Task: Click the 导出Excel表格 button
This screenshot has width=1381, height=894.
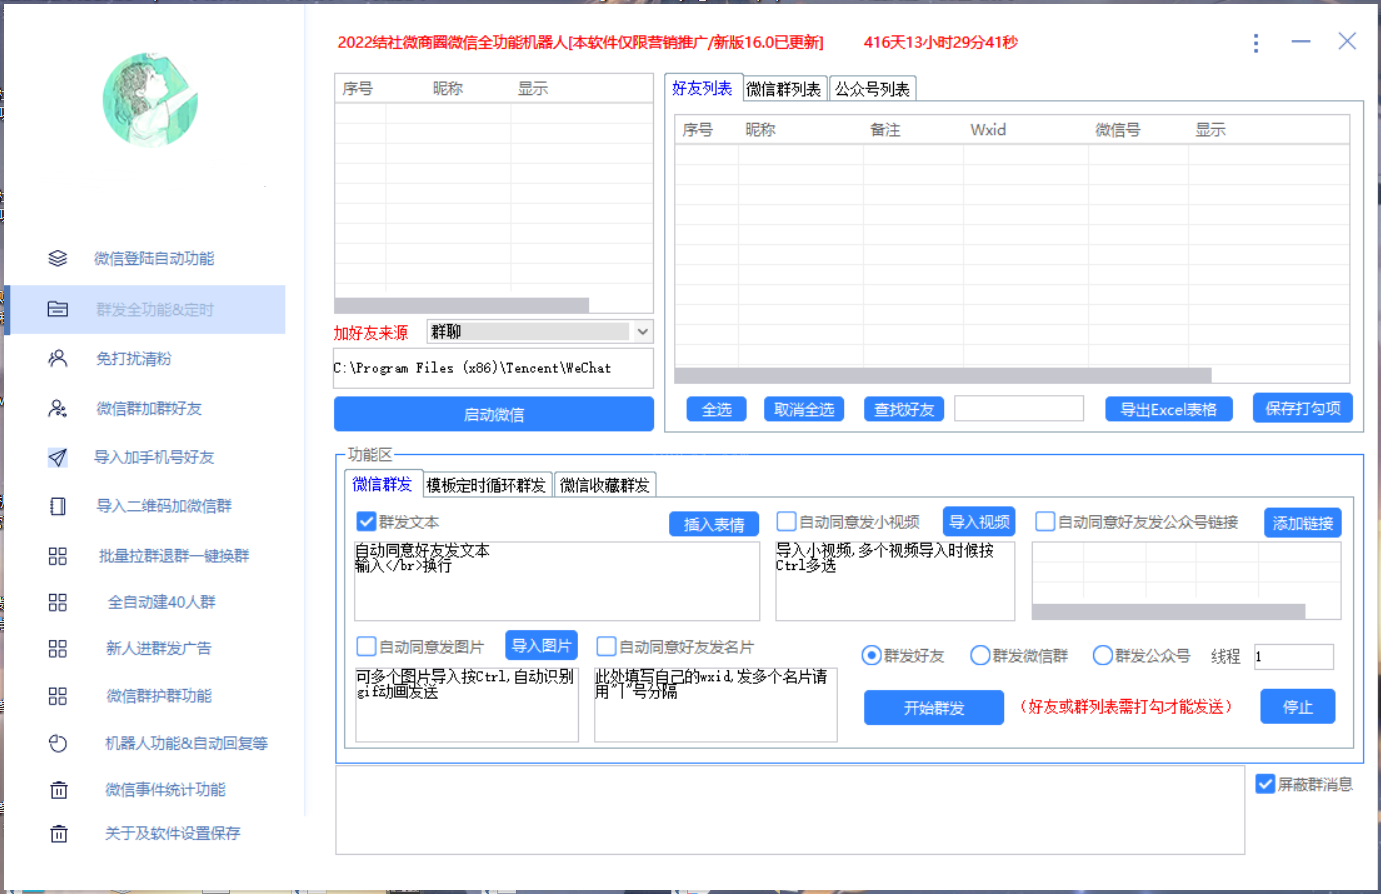Action: 1168,409
